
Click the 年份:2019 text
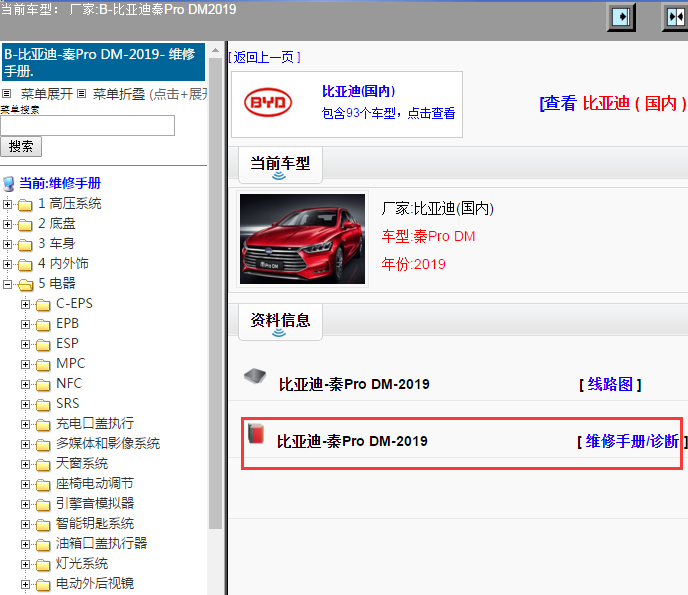point(413,264)
